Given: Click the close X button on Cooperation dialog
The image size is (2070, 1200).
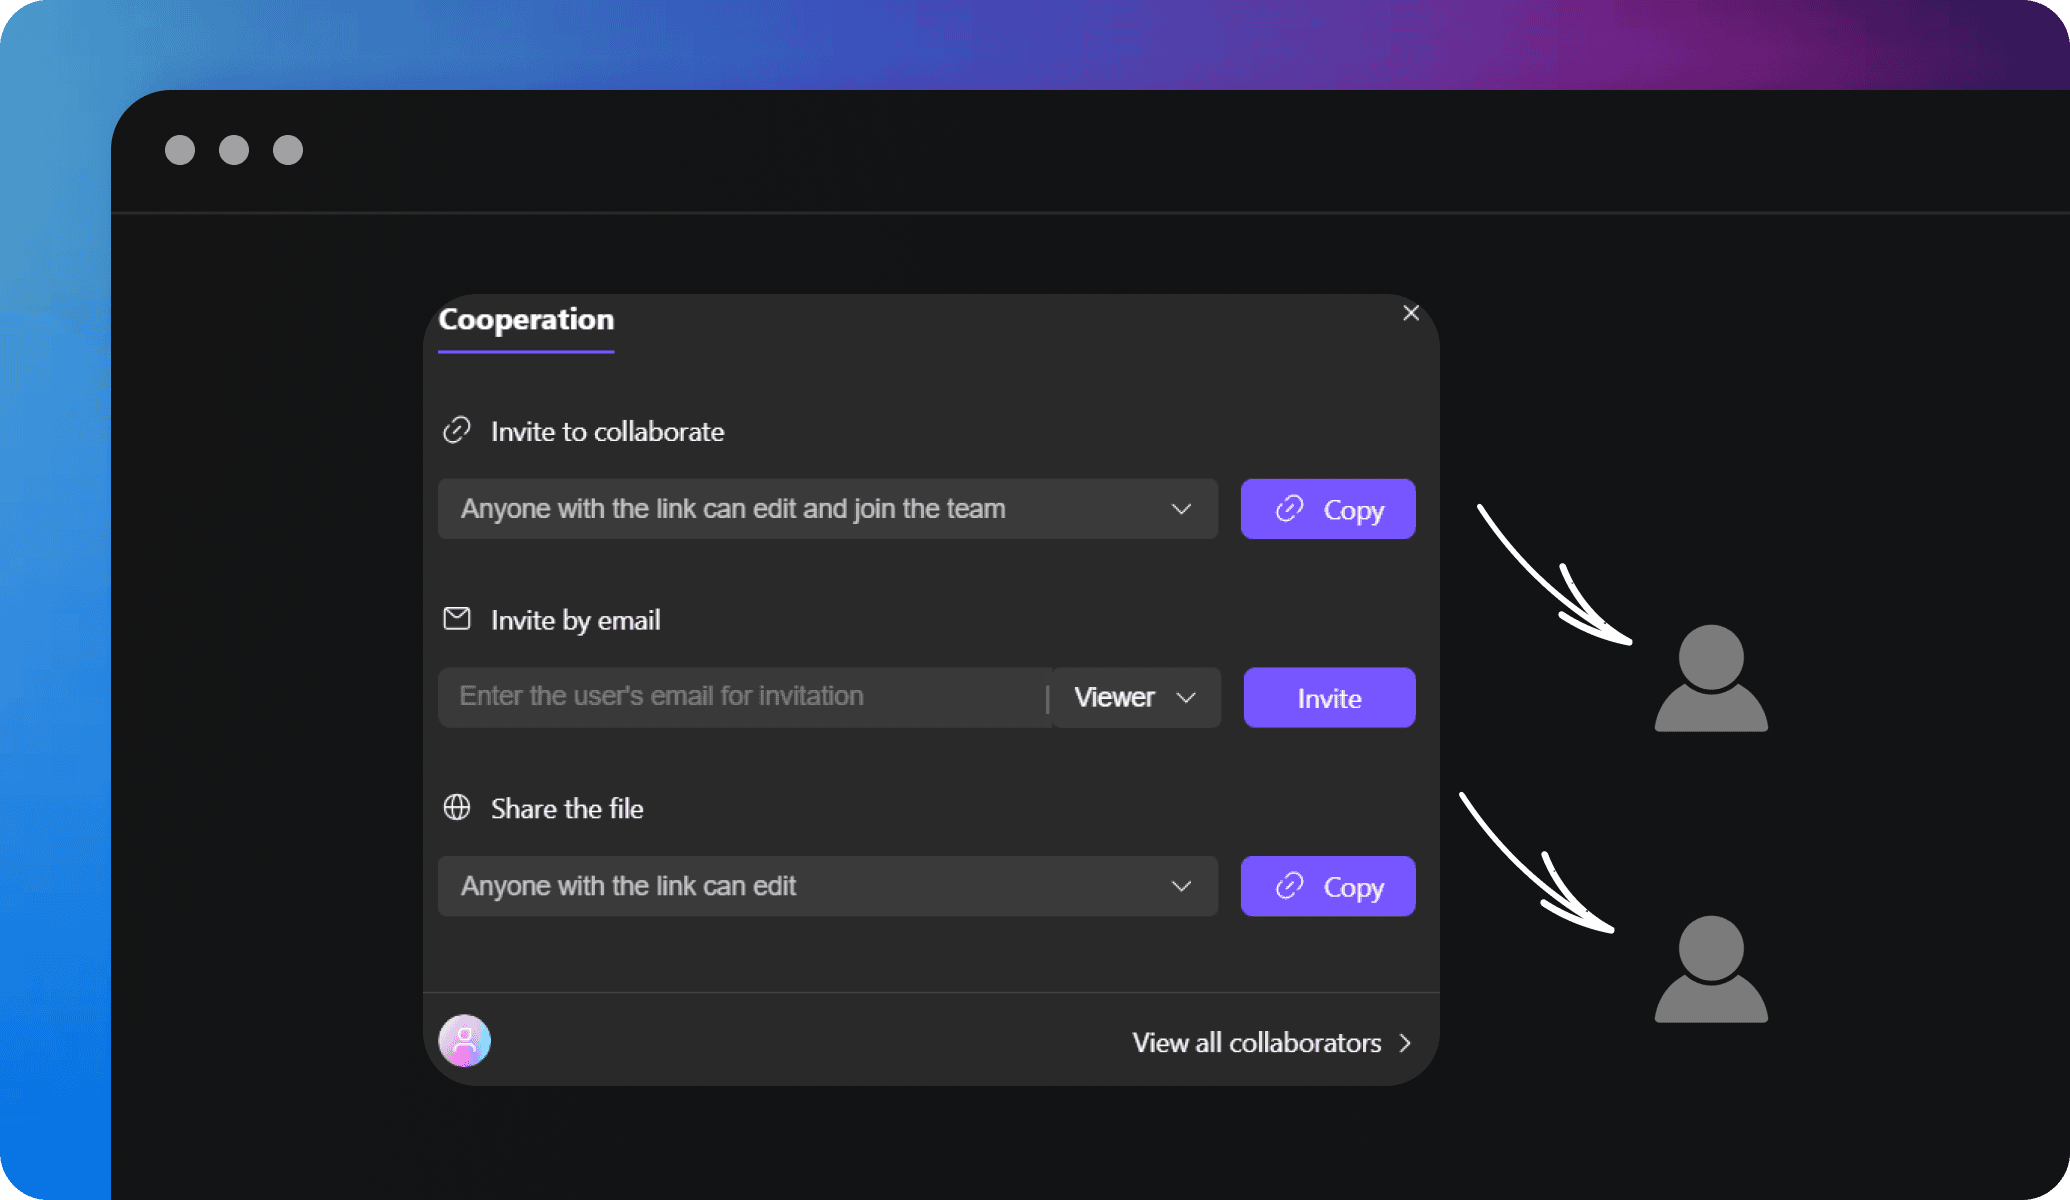Looking at the screenshot, I should point(1410,313).
